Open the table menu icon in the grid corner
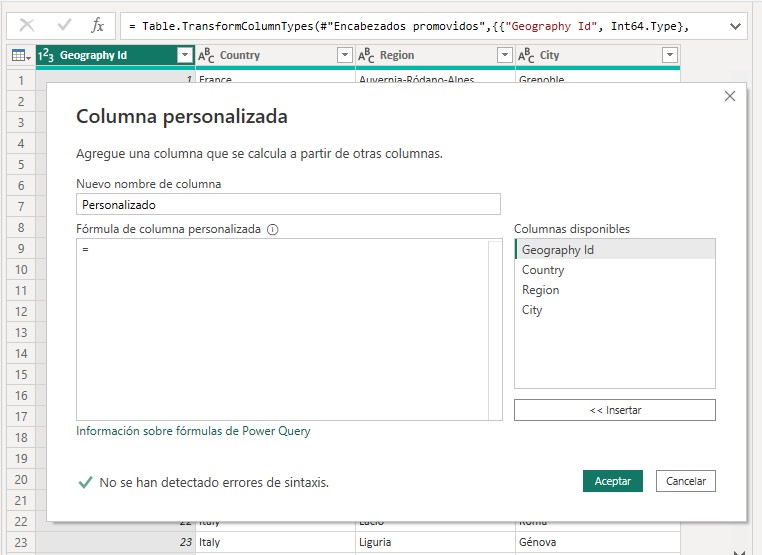 tap(21, 55)
